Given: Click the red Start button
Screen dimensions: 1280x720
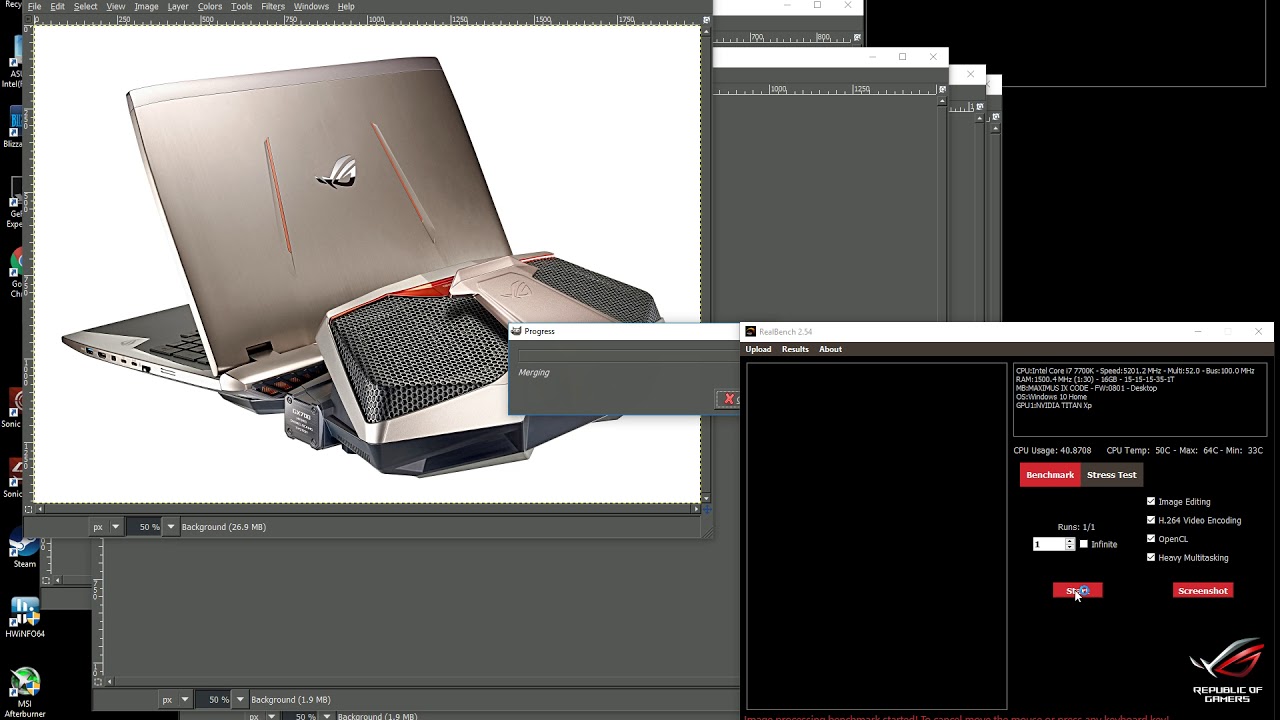Looking at the screenshot, I should [1077, 591].
